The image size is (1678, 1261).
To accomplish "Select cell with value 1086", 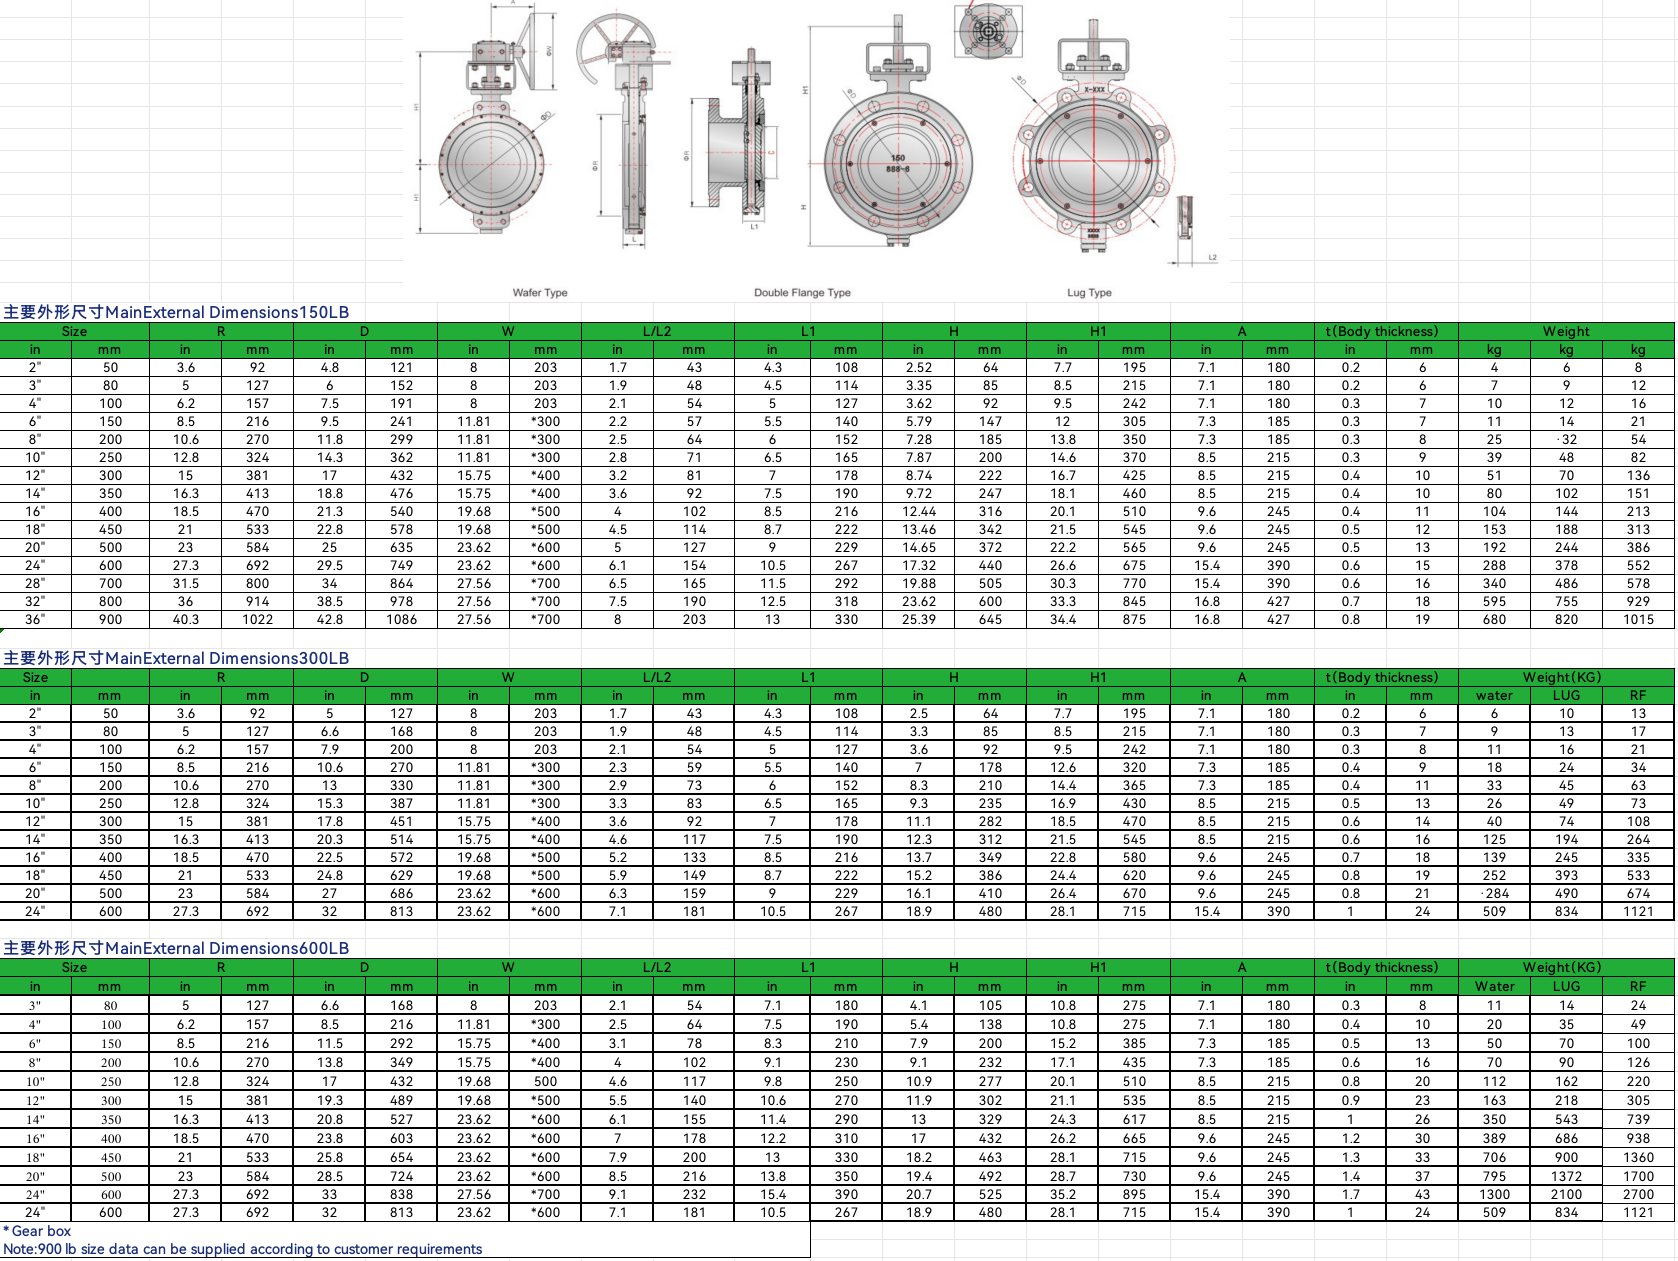I will (401, 620).
